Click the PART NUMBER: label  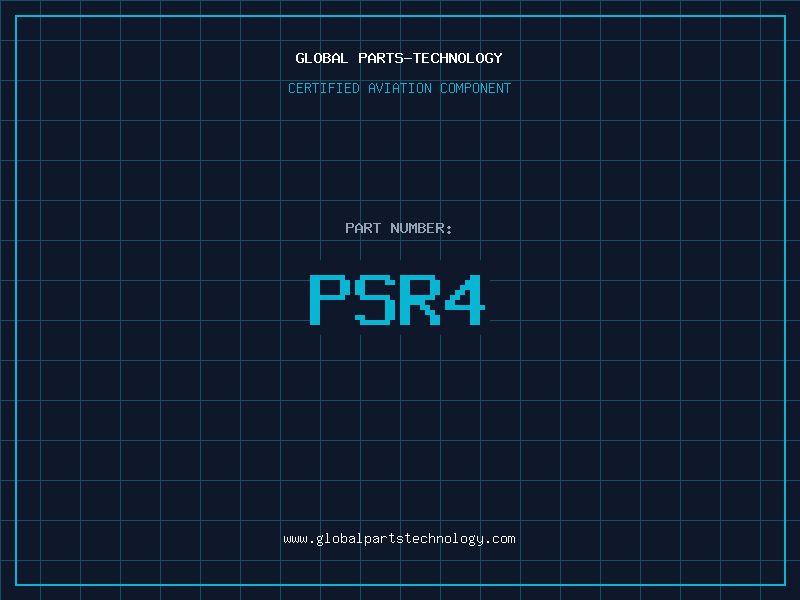pyautogui.click(x=399, y=228)
